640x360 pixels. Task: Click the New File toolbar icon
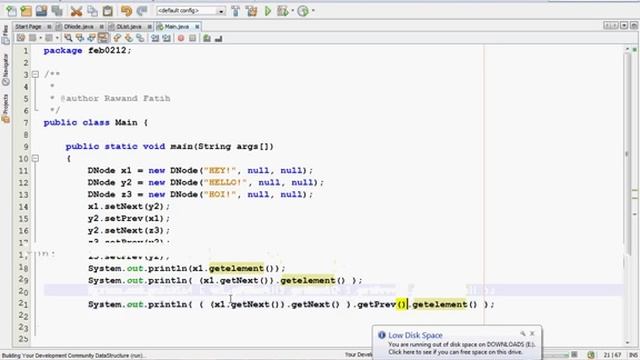pos(11,11)
